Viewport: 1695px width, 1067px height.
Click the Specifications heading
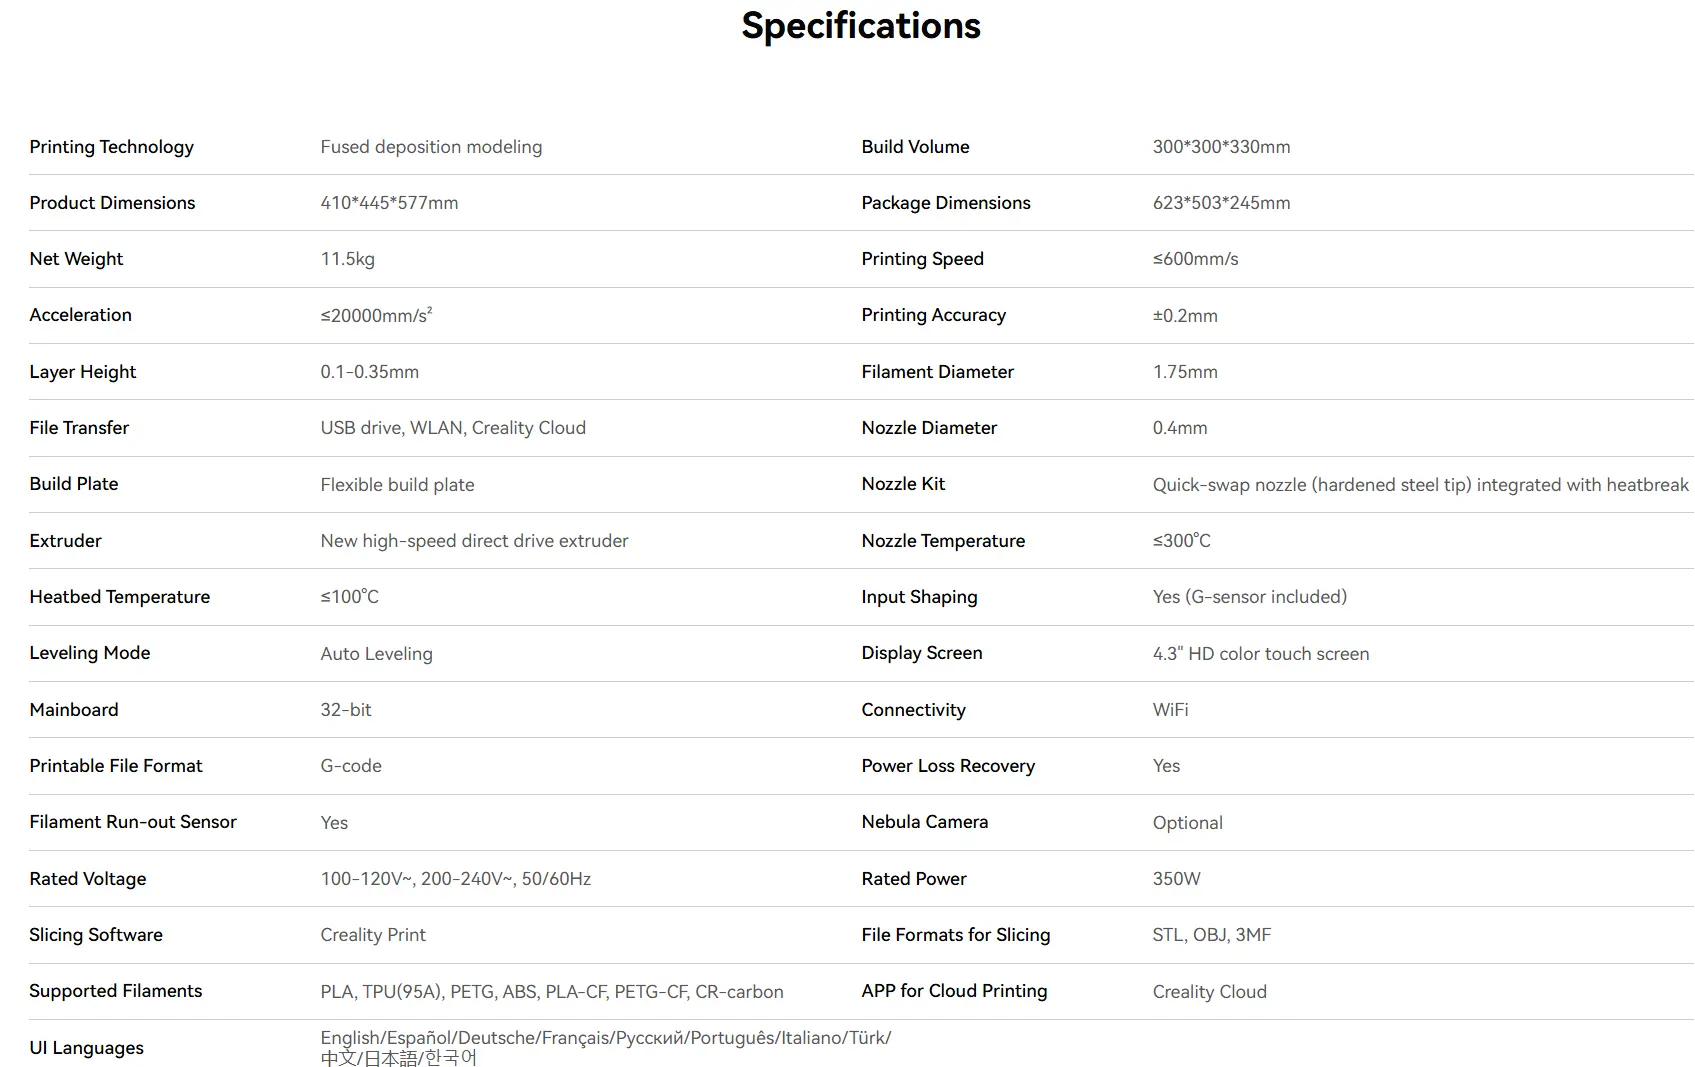pos(860,26)
